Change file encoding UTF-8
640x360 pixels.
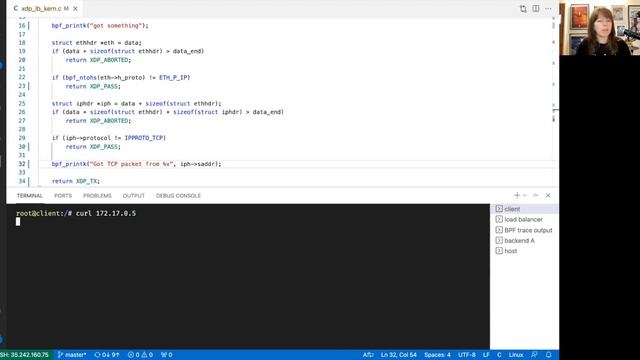coord(467,355)
